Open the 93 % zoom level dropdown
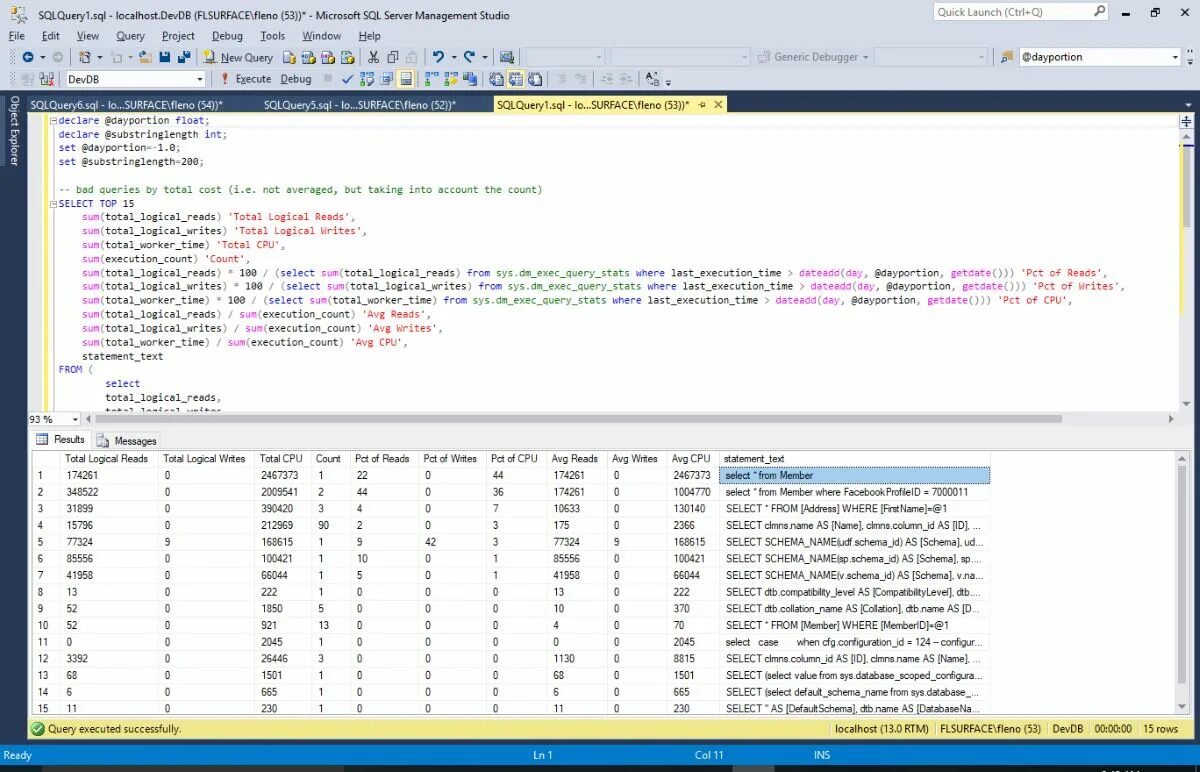This screenshot has width=1200, height=772. tap(74, 419)
